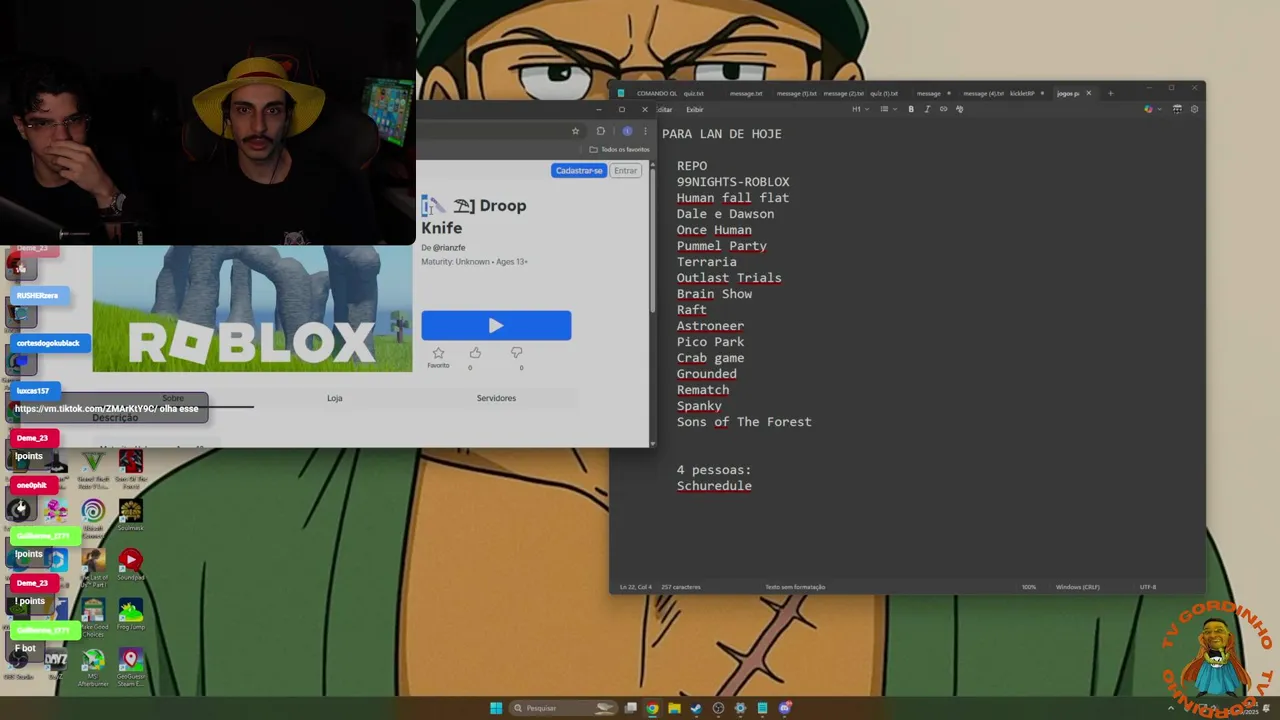1280x720 pixels.
Task: Open the Exibir menu in Notepad
Action: tap(695, 110)
